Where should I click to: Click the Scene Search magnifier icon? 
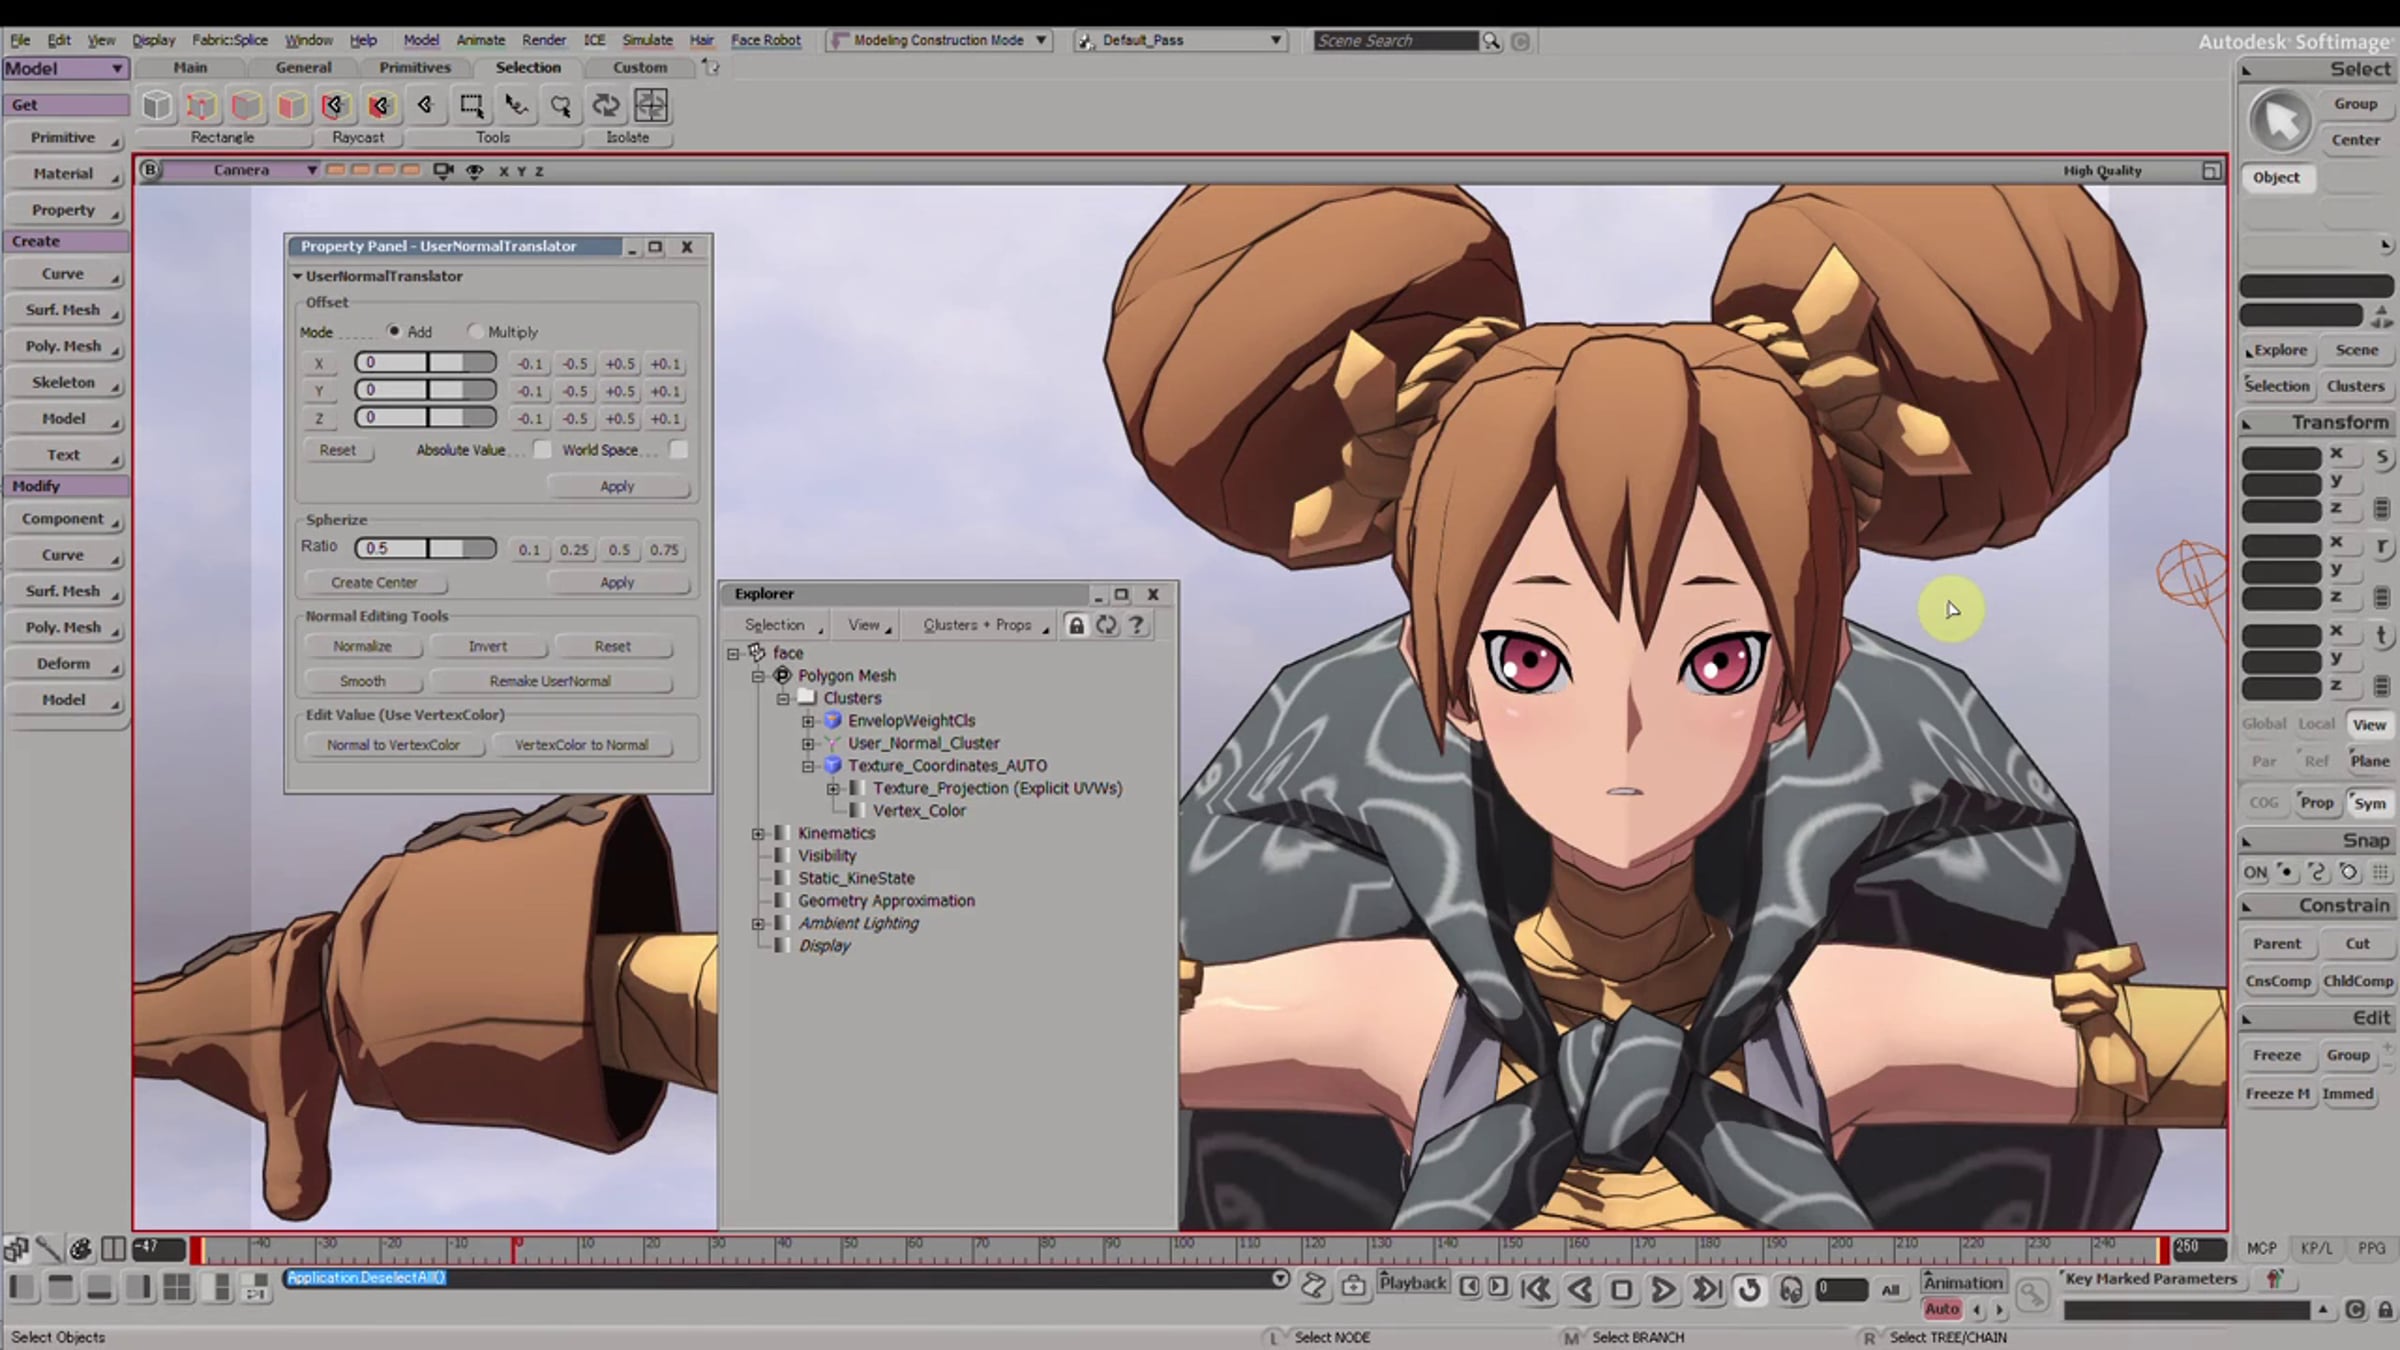click(x=1491, y=41)
